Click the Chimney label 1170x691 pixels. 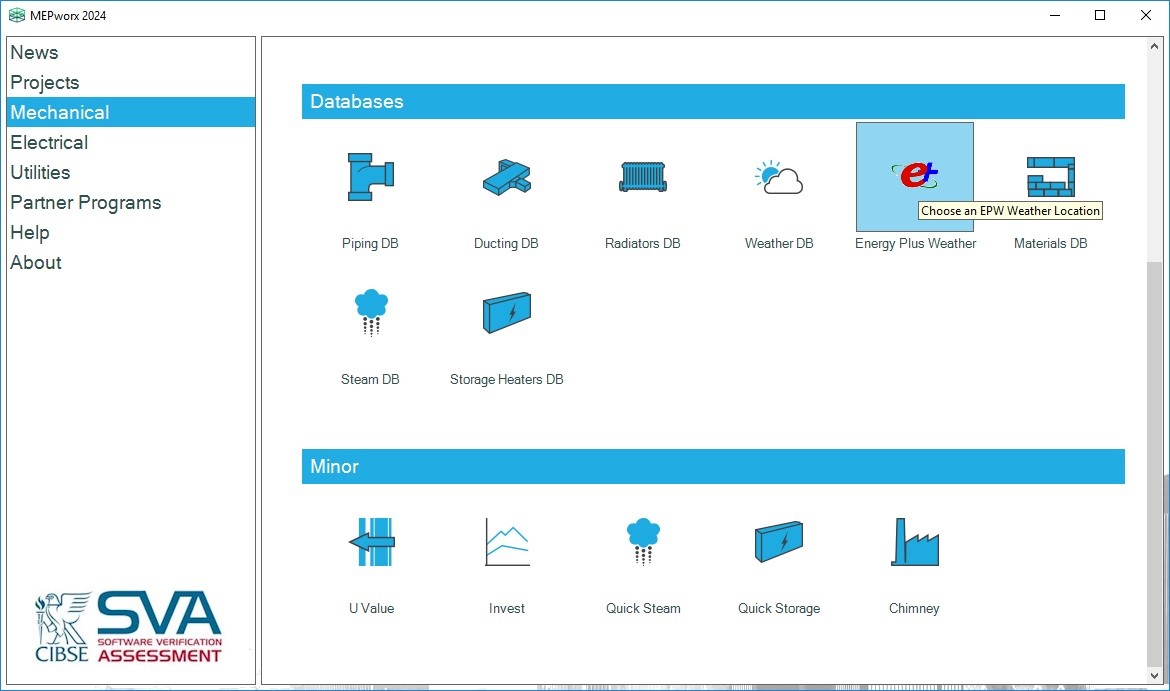[914, 608]
